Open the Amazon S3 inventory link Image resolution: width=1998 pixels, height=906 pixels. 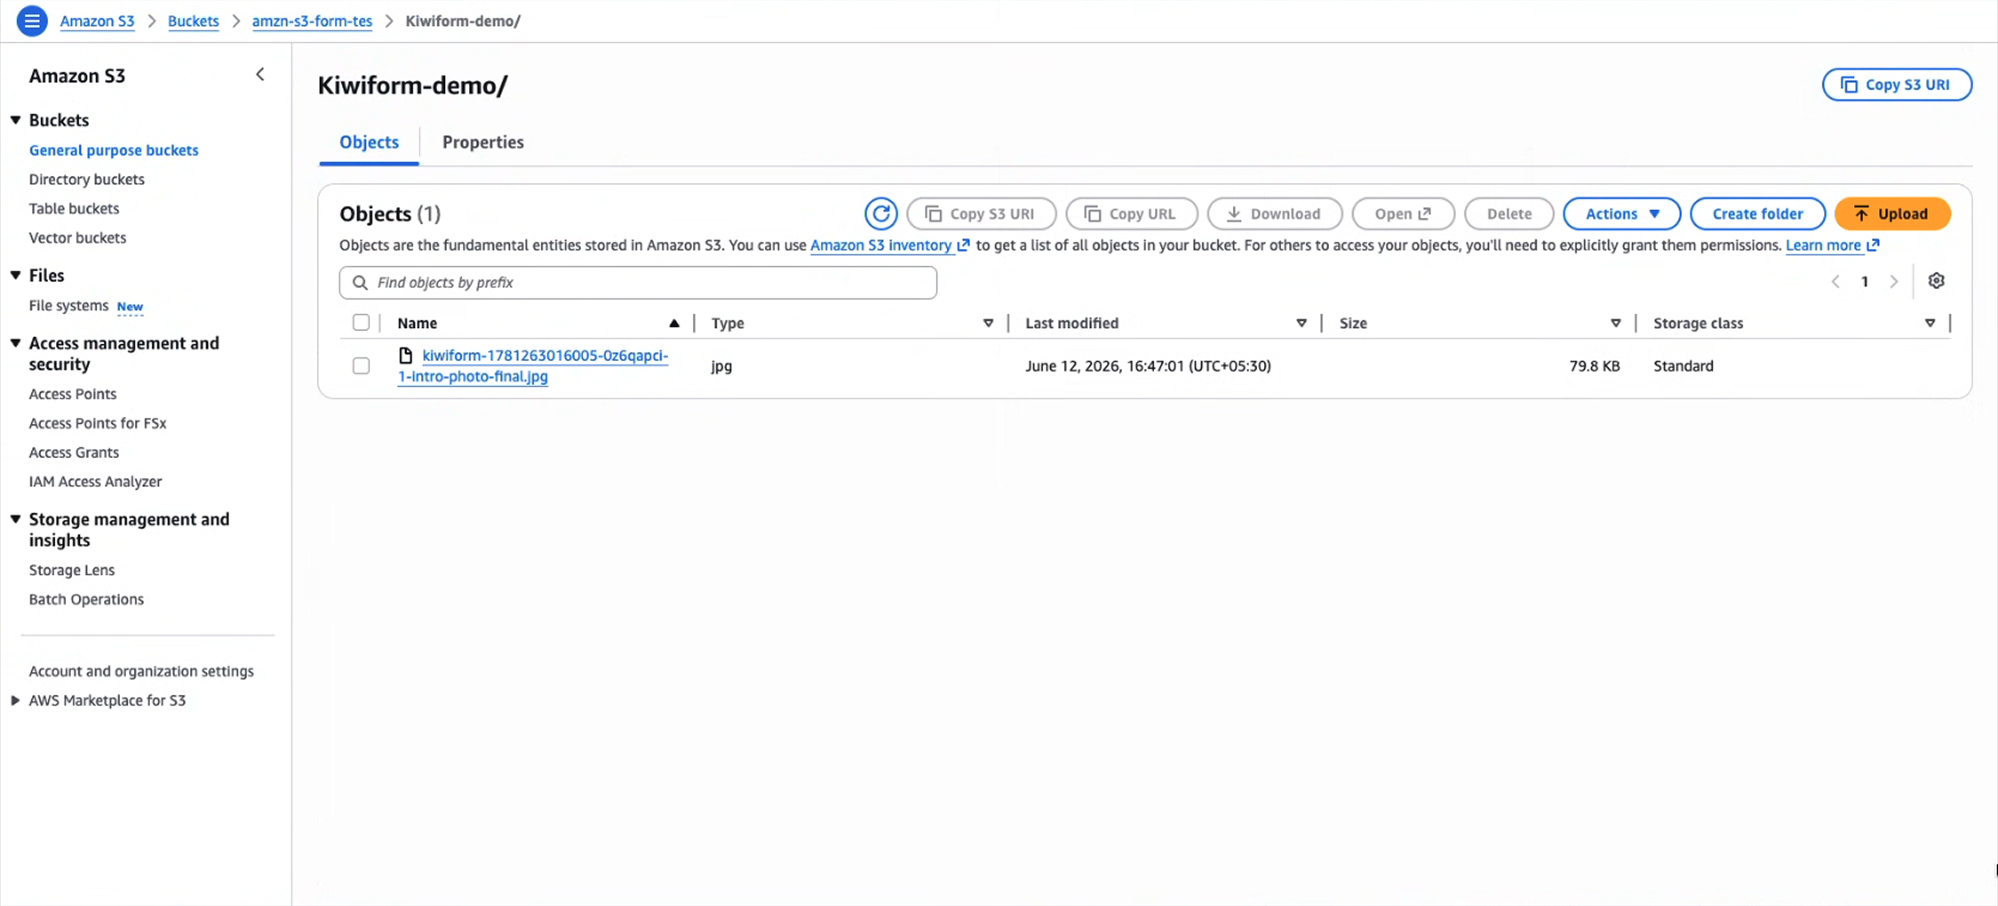coord(889,245)
